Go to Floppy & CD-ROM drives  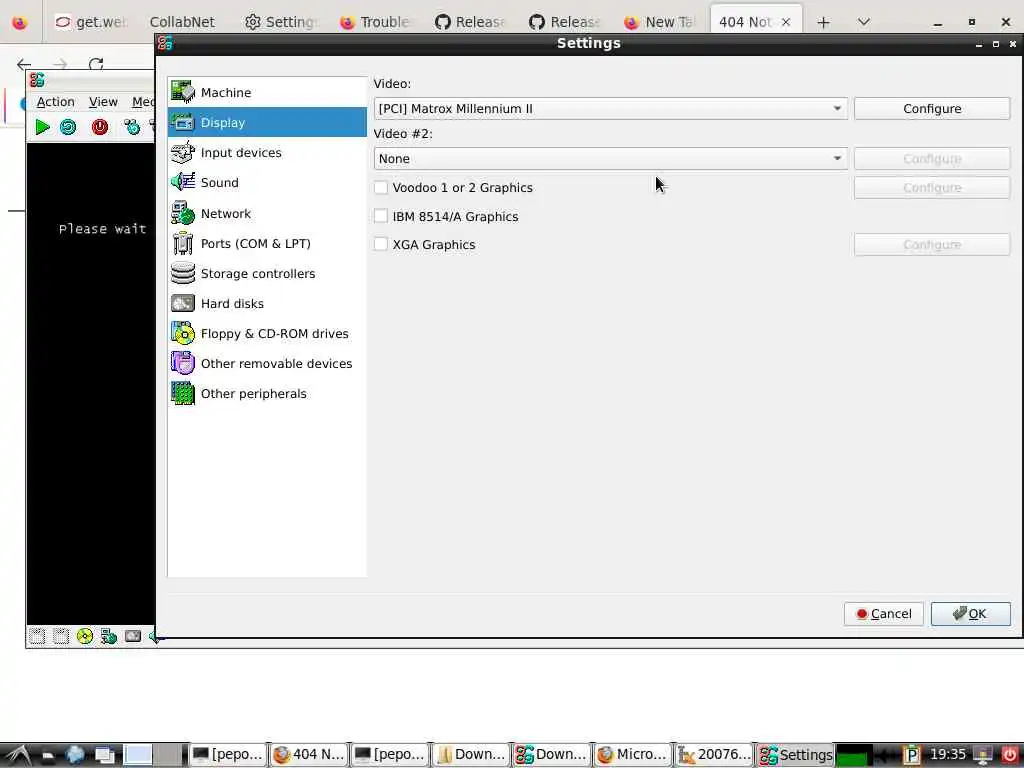266,334
